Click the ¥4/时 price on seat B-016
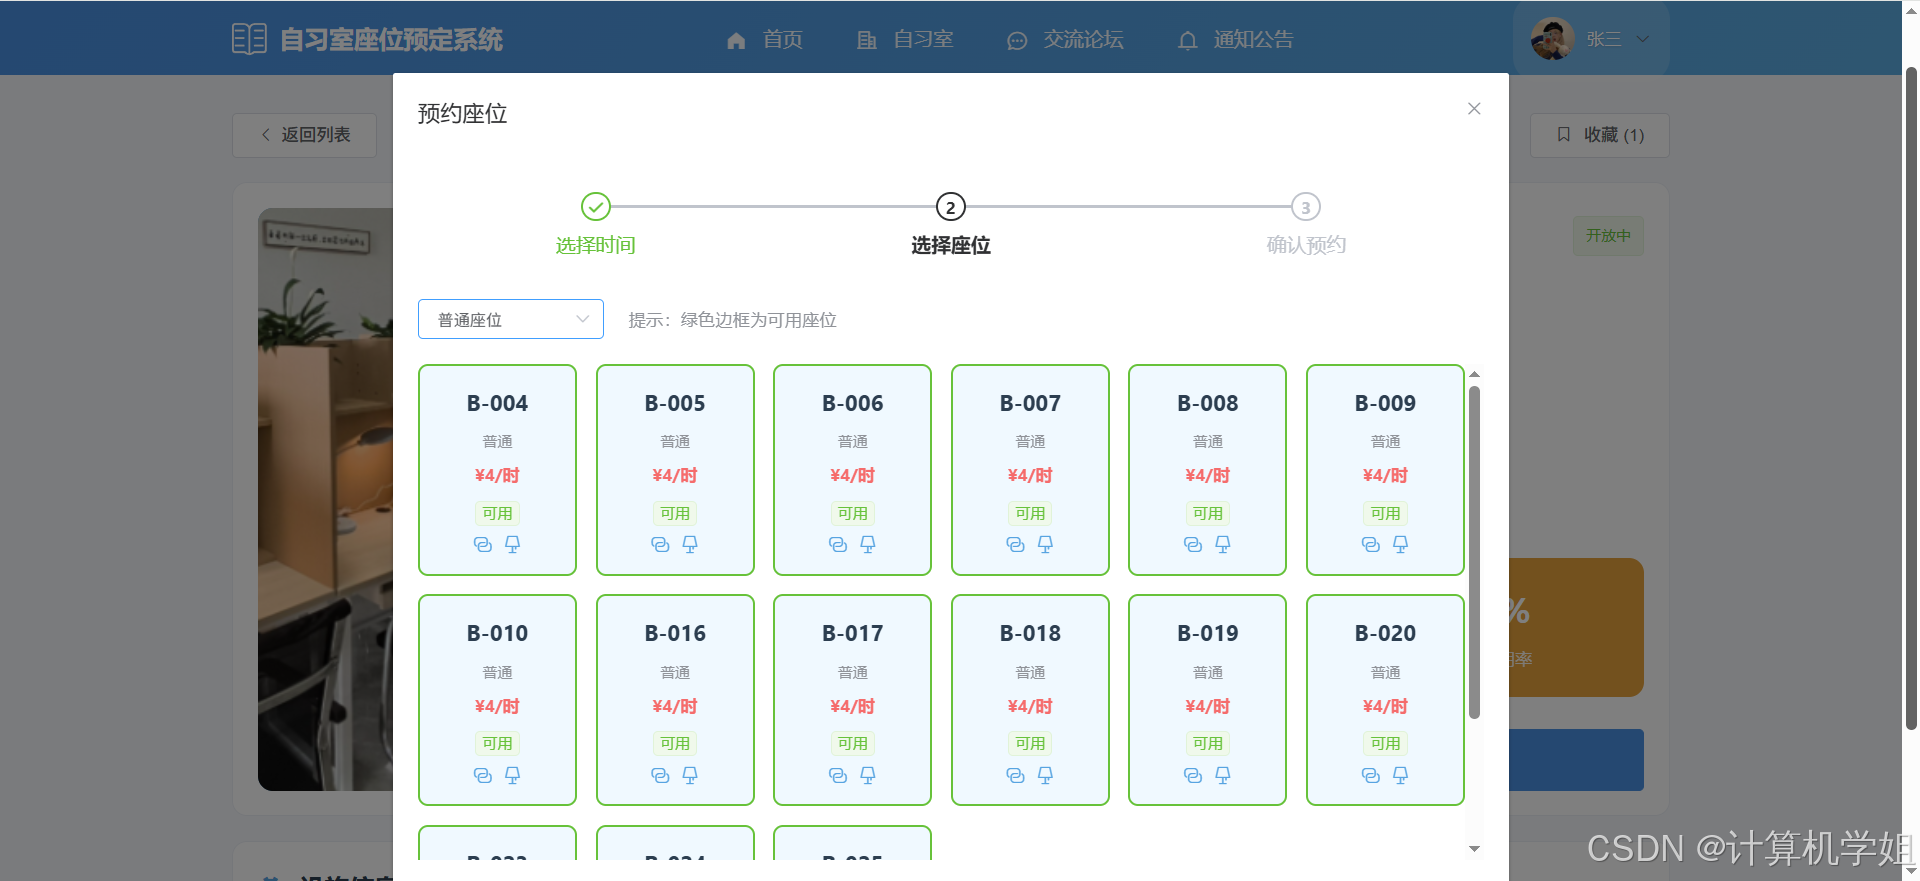Screen dimensions: 1920x881 (x=675, y=706)
